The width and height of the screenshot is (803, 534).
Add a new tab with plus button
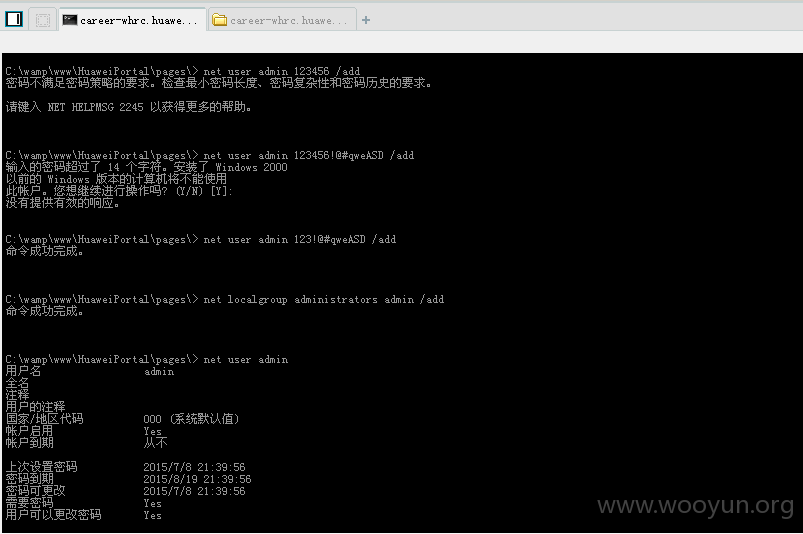pos(366,20)
